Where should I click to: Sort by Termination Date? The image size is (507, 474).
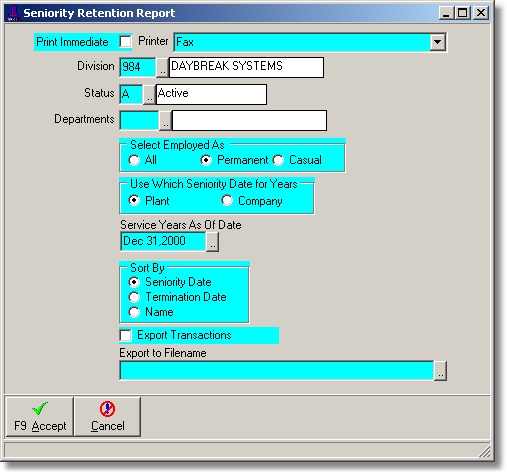134,297
